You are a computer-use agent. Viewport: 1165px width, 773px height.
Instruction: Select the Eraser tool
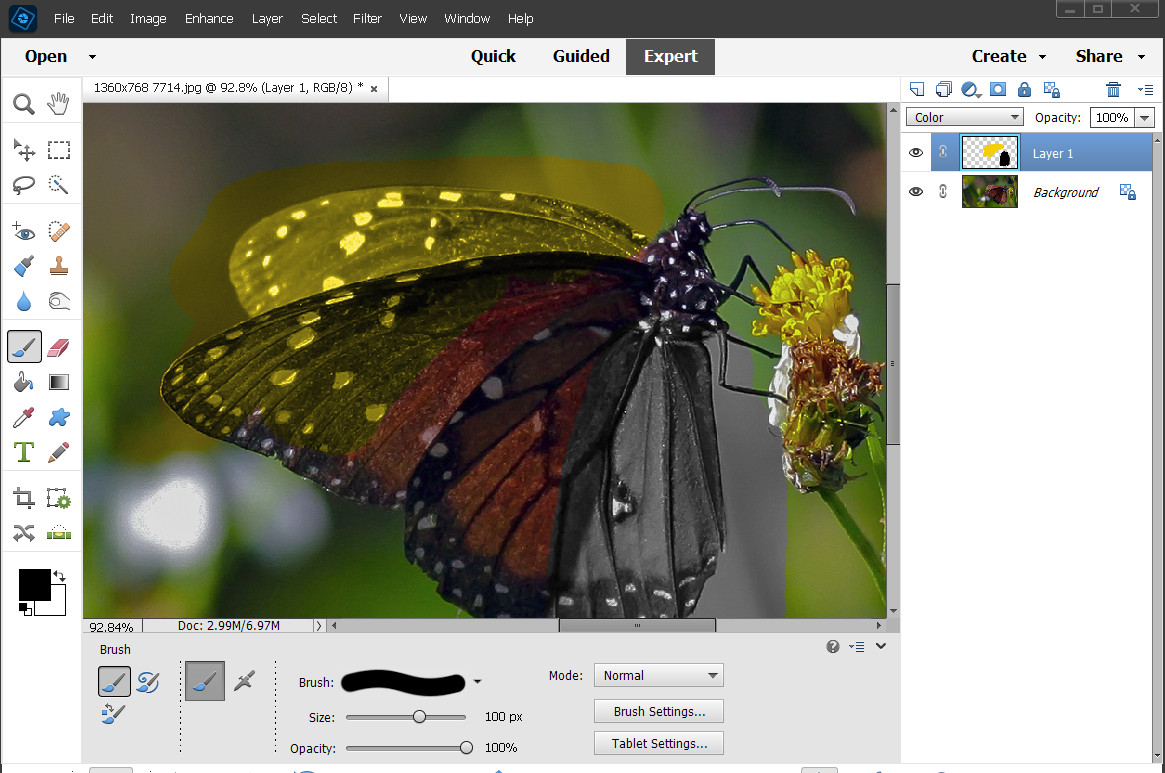pos(58,346)
